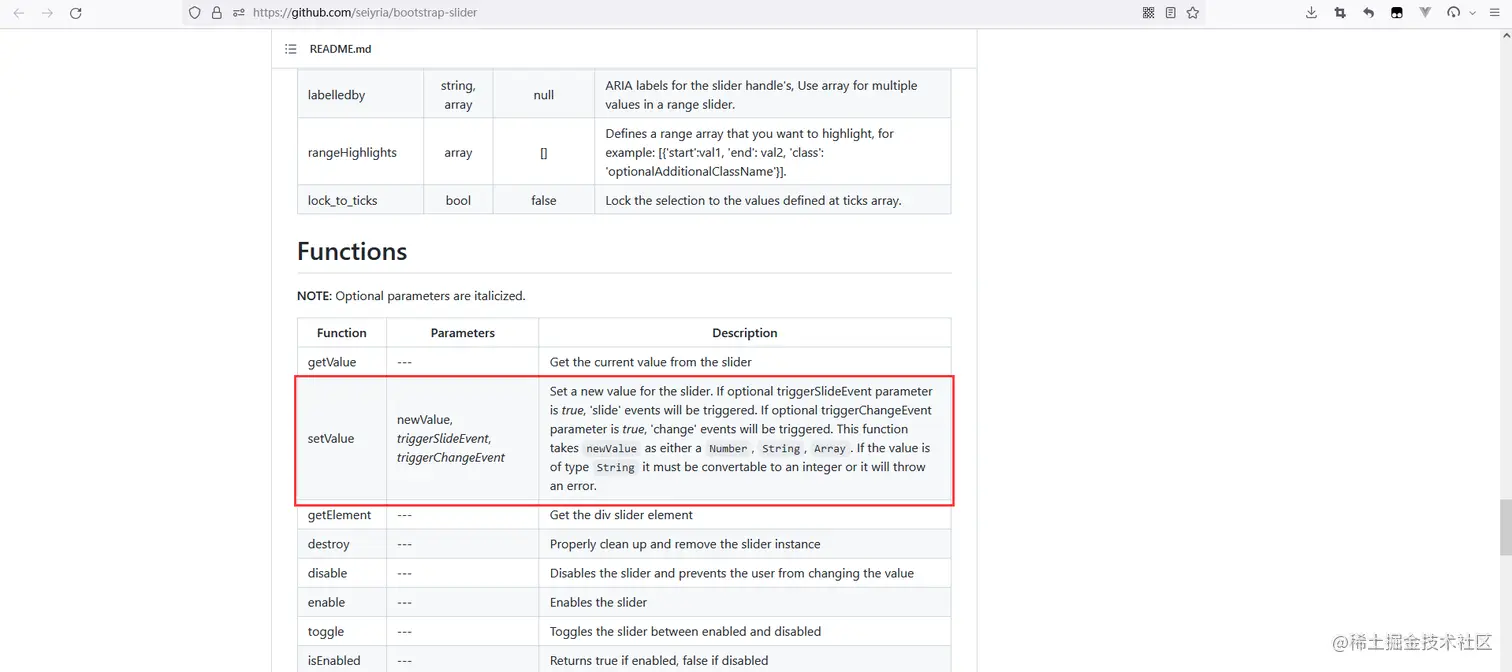Click 'Toggles the slider between enabled' text
The image size is (1512, 672).
(x=685, y=631)
